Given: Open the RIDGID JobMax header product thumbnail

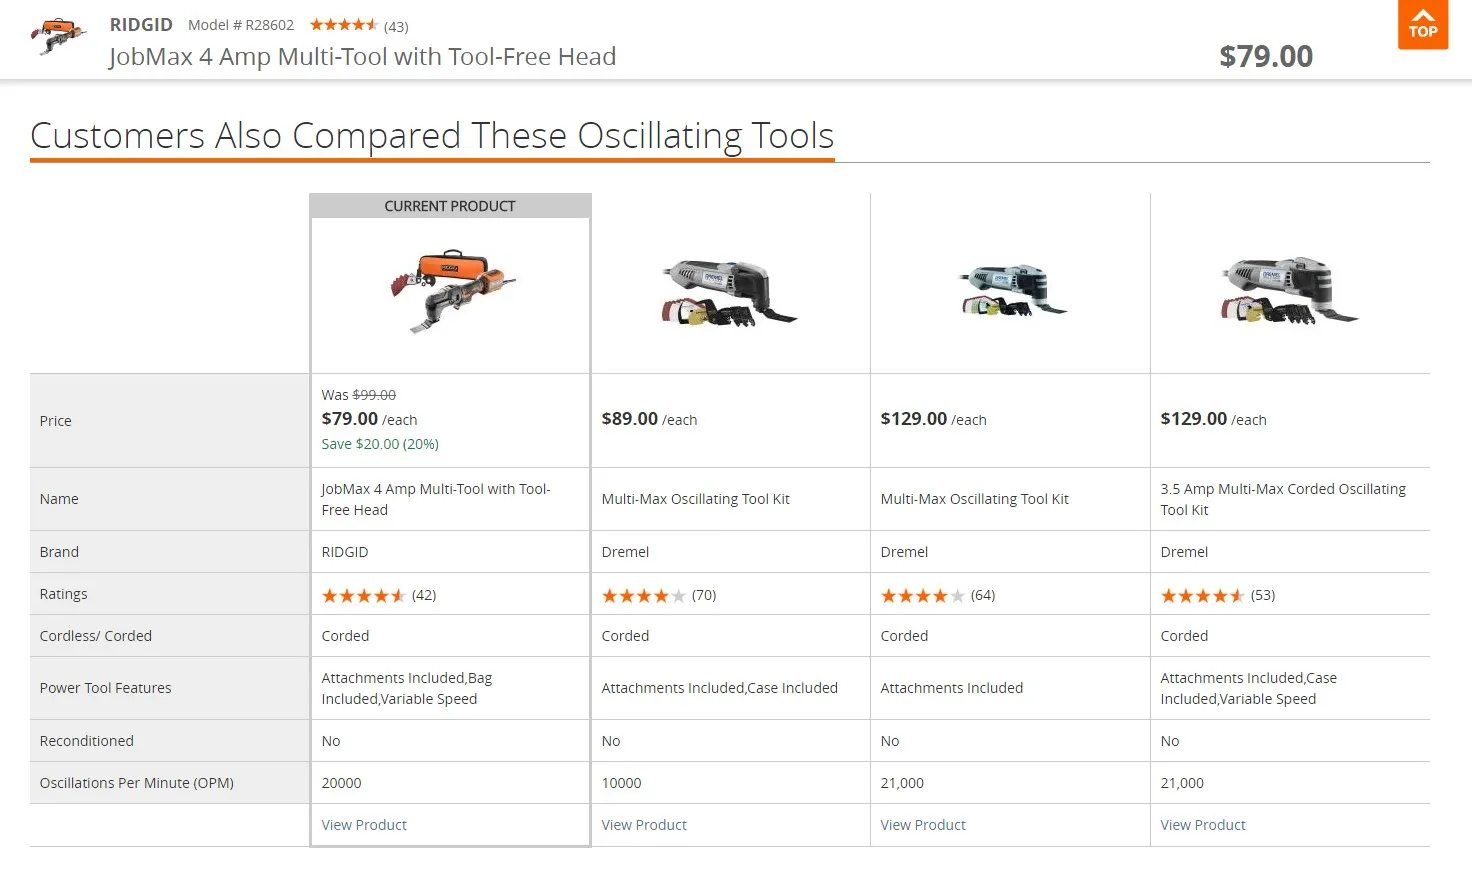Looking at the screenshot, I should 58,37.
